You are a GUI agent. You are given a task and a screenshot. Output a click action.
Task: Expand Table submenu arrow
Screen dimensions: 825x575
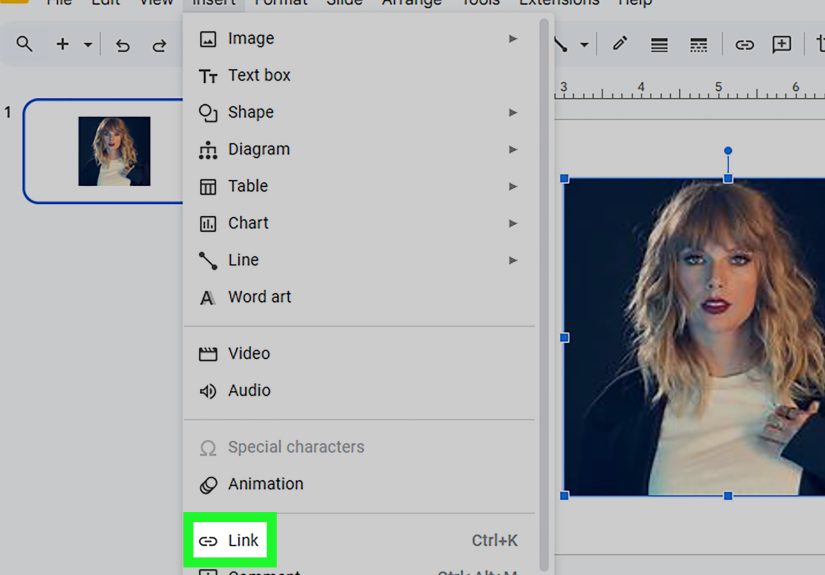(512, 186)
